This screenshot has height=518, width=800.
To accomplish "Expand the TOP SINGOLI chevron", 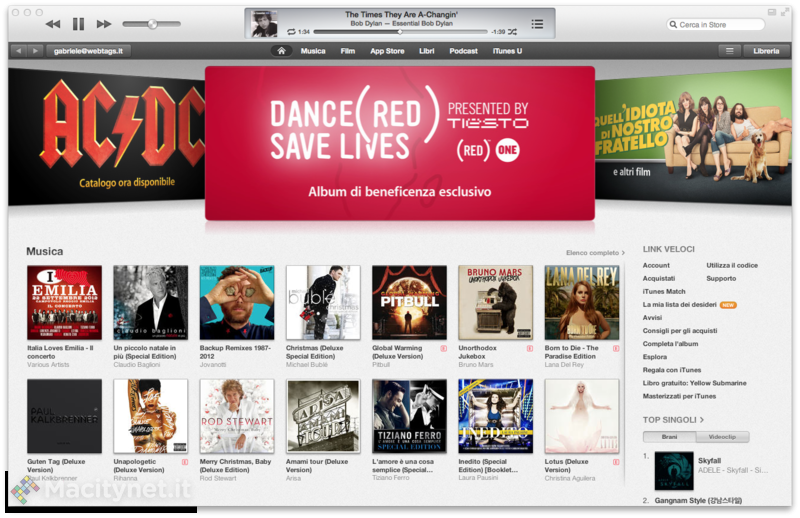I will 702,420.
